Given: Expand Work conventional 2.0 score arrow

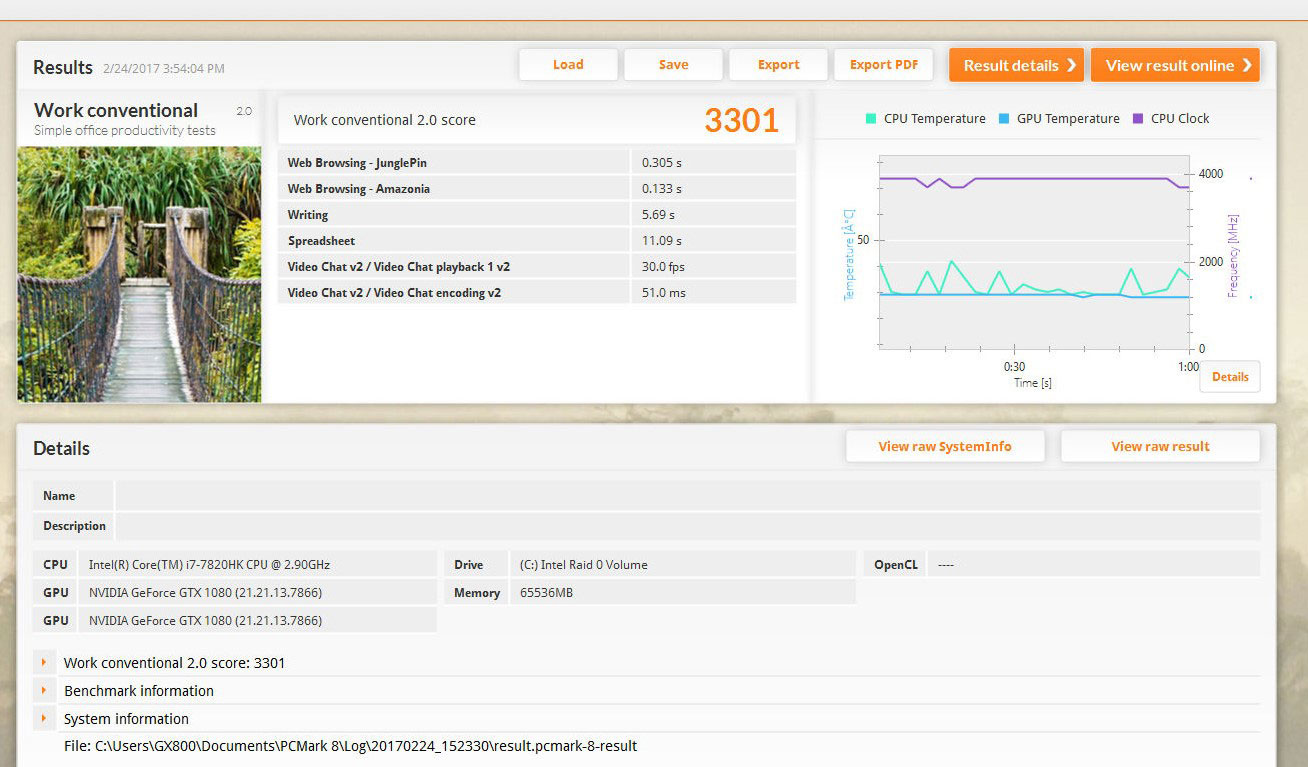Looking at the screenshot, I should [44, 662].
